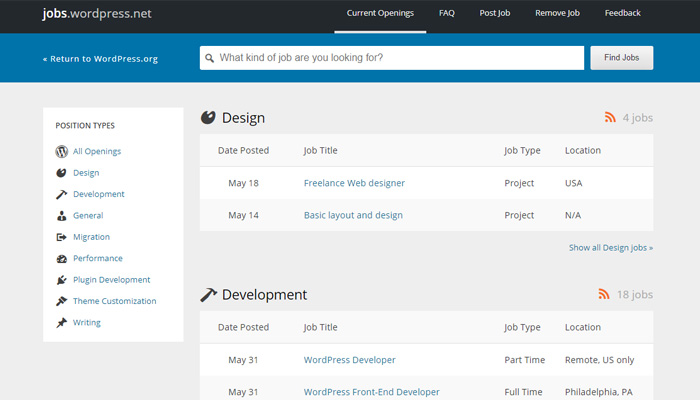
Task: Follow the Return to WordPress.org link
Action: point(100,59)
